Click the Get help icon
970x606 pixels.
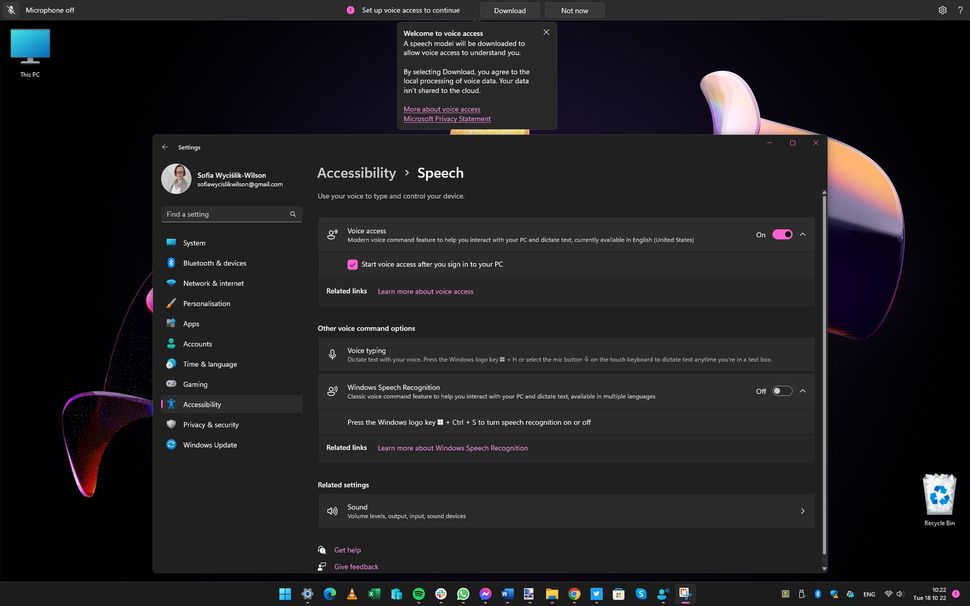[321, 550]
